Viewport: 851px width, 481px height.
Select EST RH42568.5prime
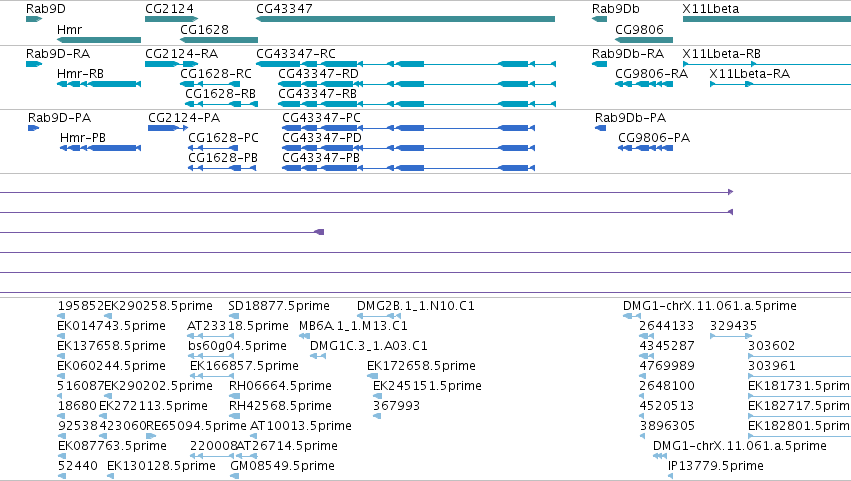[x=280, y=407]
